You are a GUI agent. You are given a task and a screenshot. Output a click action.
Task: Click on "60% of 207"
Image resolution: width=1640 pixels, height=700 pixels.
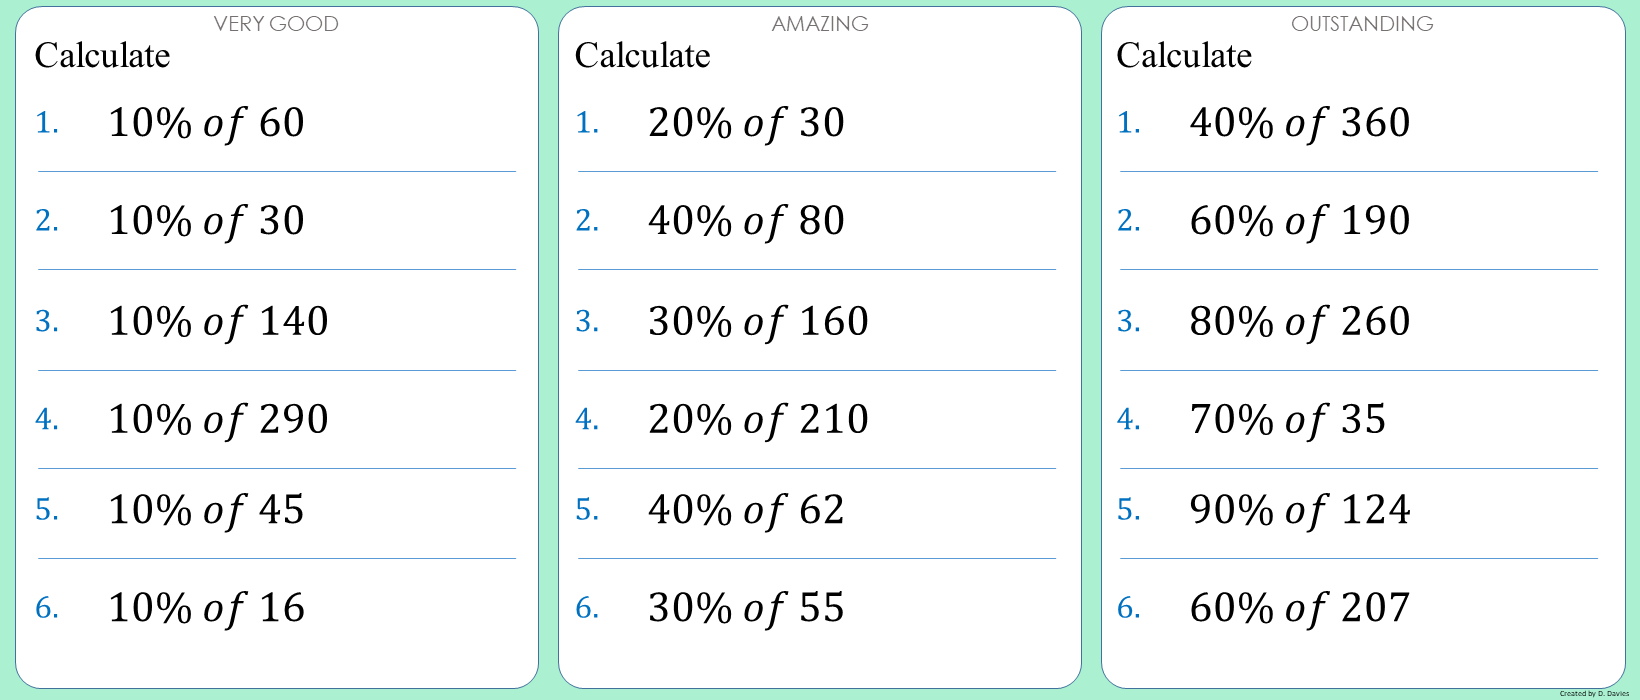pos(1299,608)
